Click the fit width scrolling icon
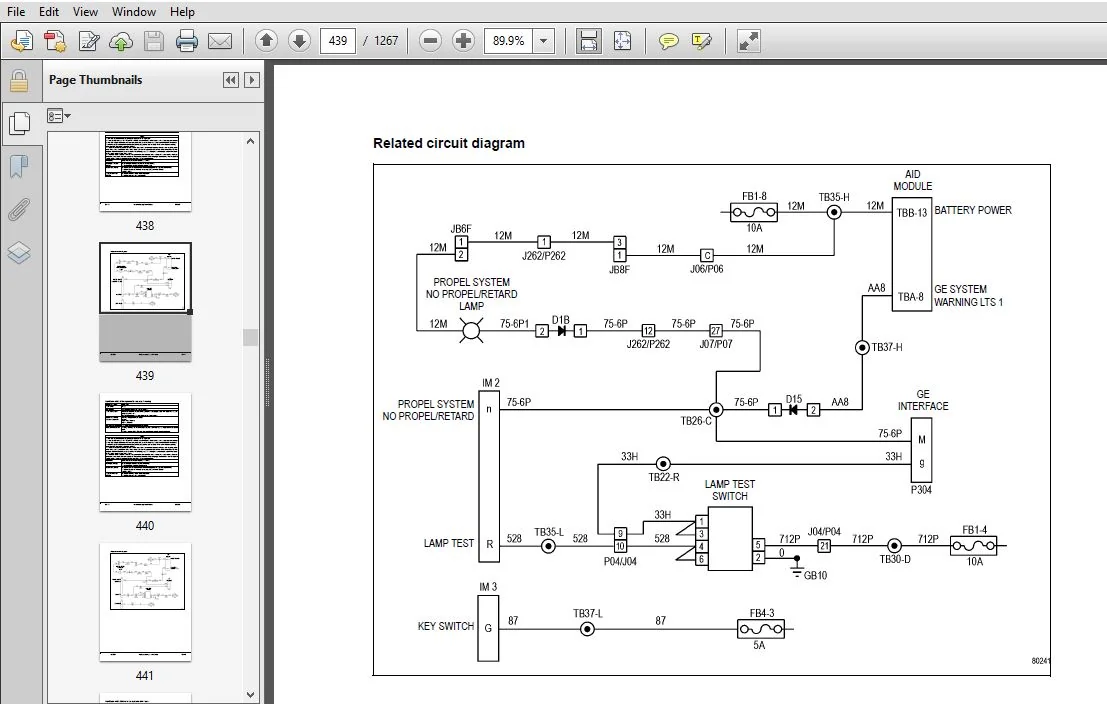The image size is (1107, 704). click(x=588, y=41)
